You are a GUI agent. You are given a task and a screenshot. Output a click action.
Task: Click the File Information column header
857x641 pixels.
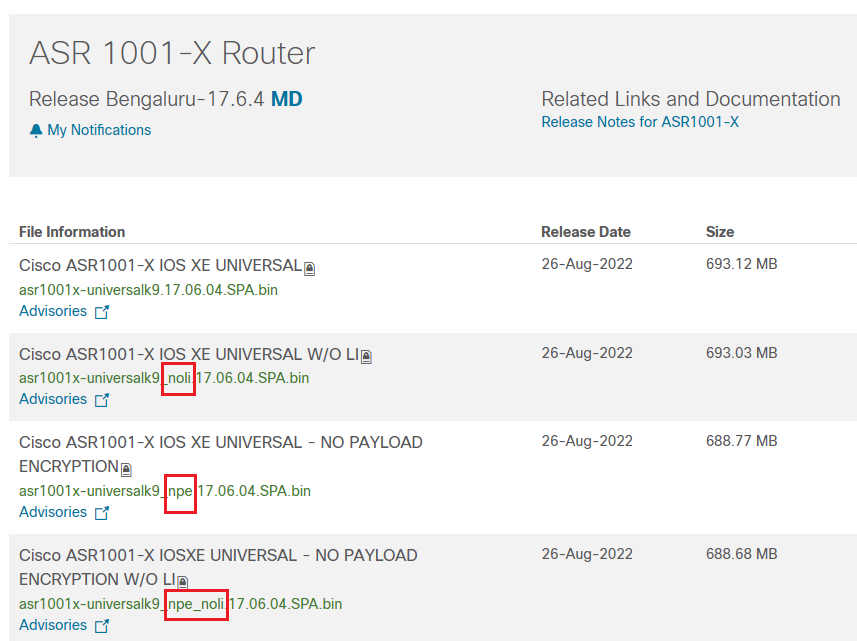pos(72,232)
